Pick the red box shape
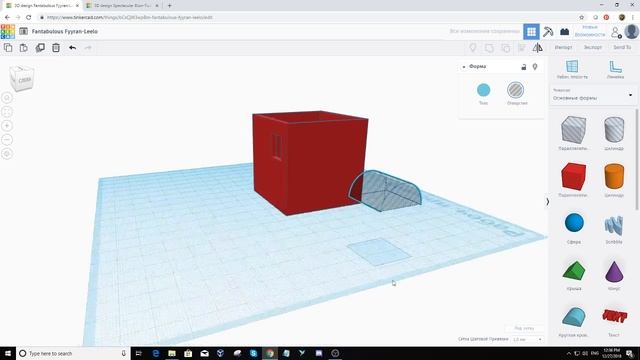The height and width of the screenshot is (360, 640). point(573,177)
